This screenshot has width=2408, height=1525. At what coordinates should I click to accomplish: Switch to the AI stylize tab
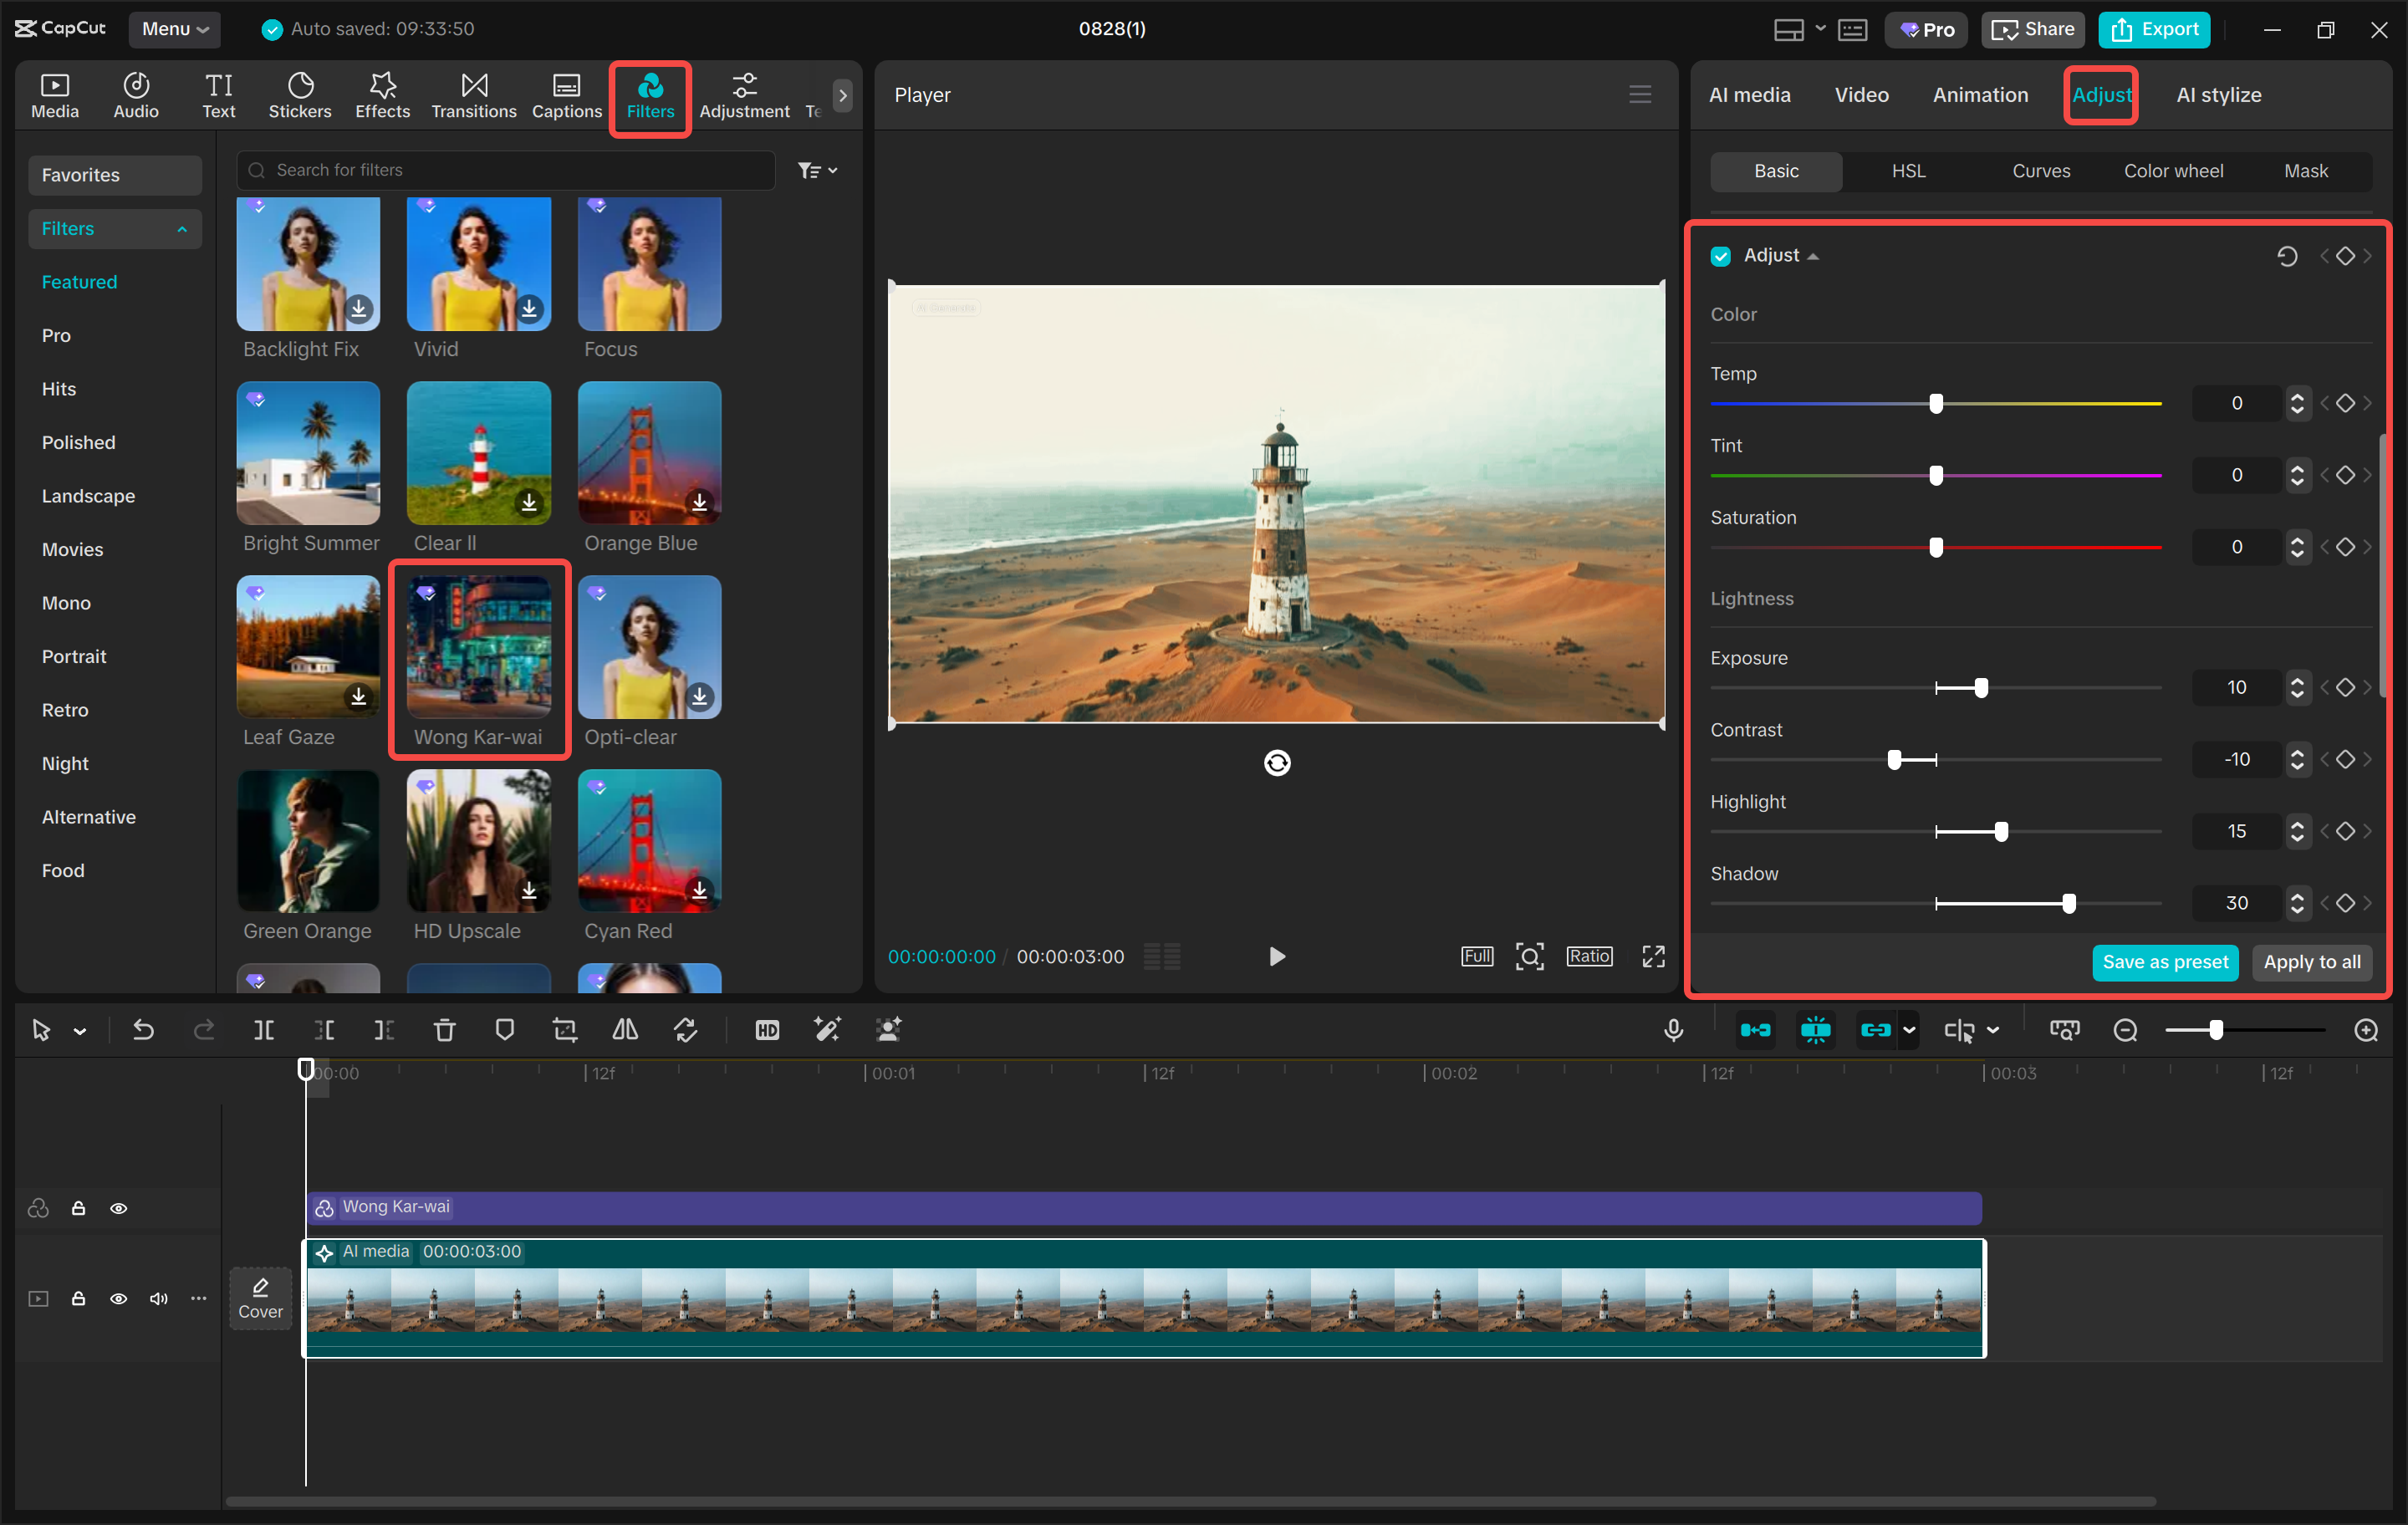[2218, 94]
